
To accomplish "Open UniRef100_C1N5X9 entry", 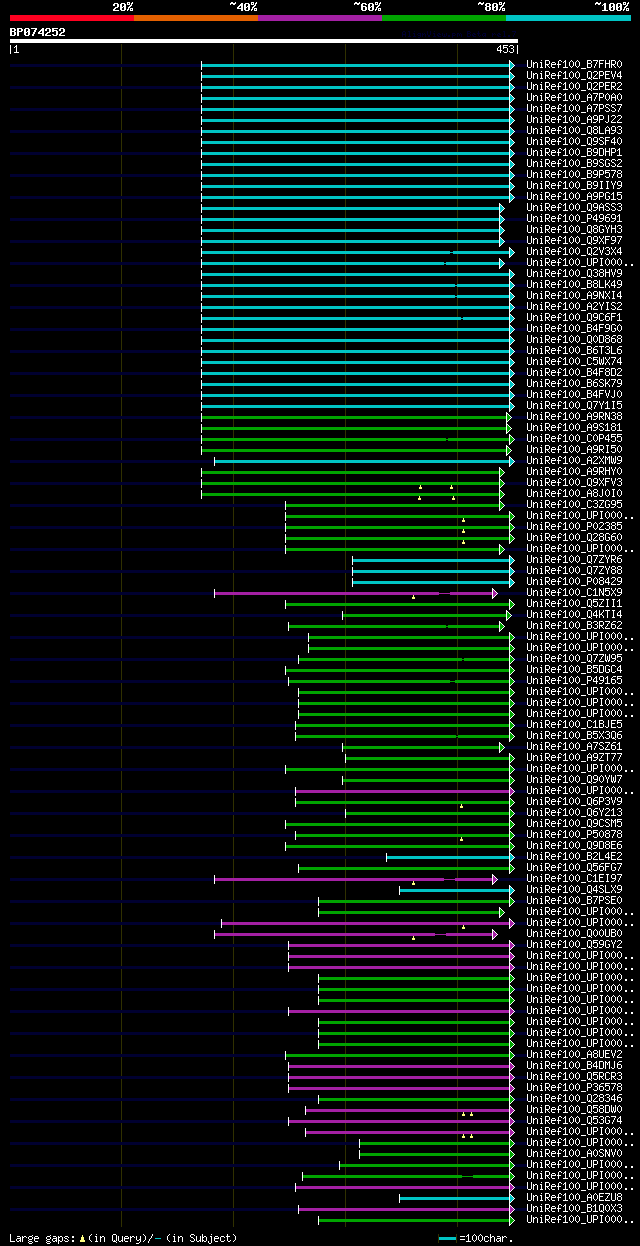I will pos(574,592).
